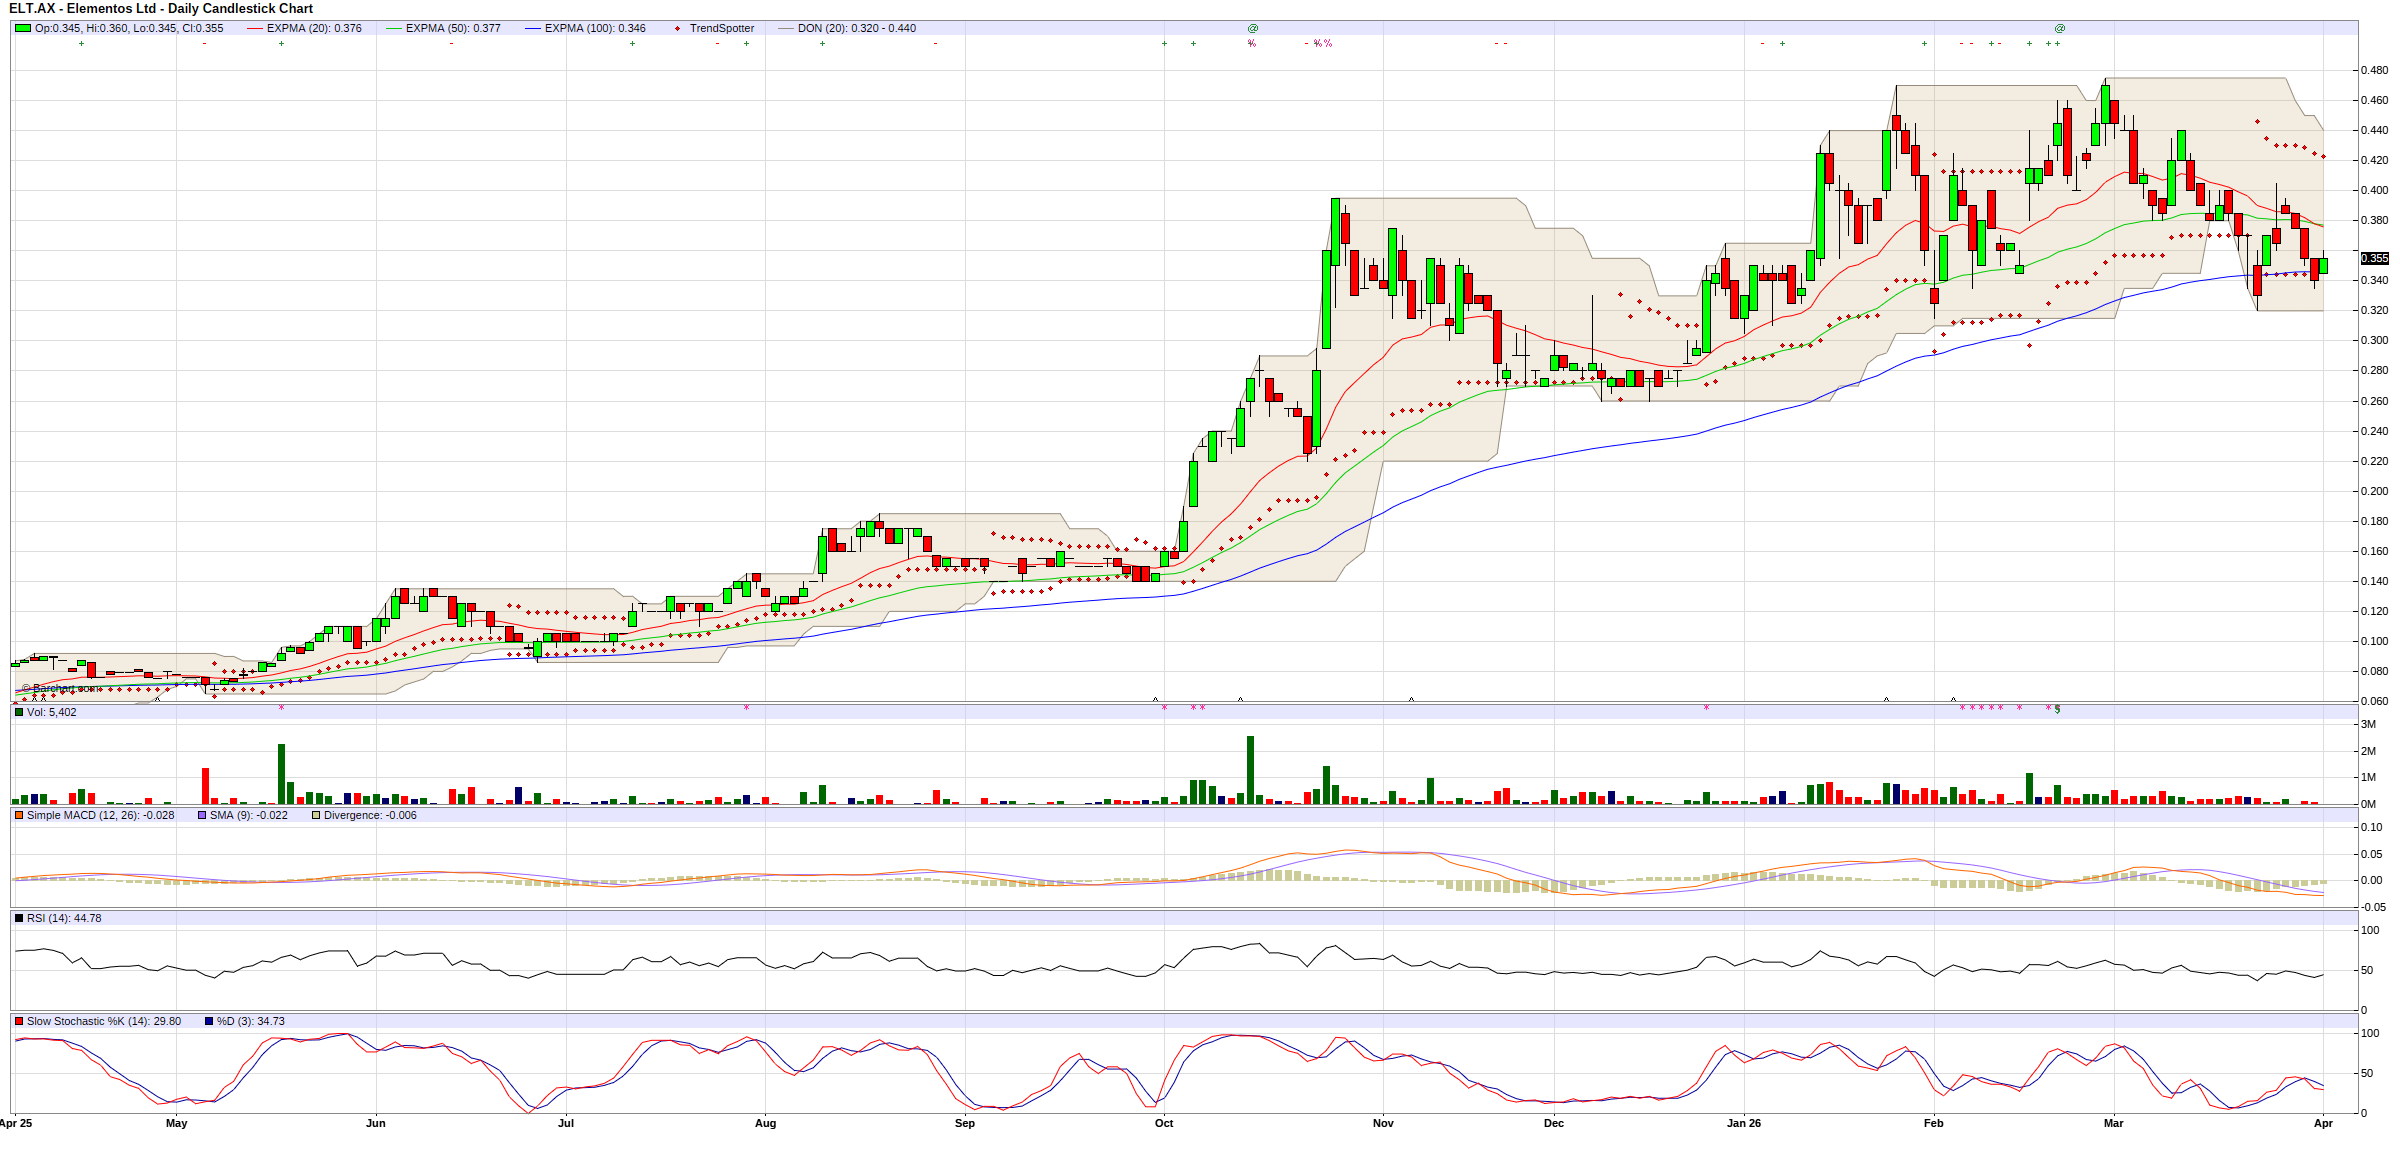This screenshot has height=1154, width=2400.
Task: Click the Oct label on the date axis
Action: point(1163,1123)
